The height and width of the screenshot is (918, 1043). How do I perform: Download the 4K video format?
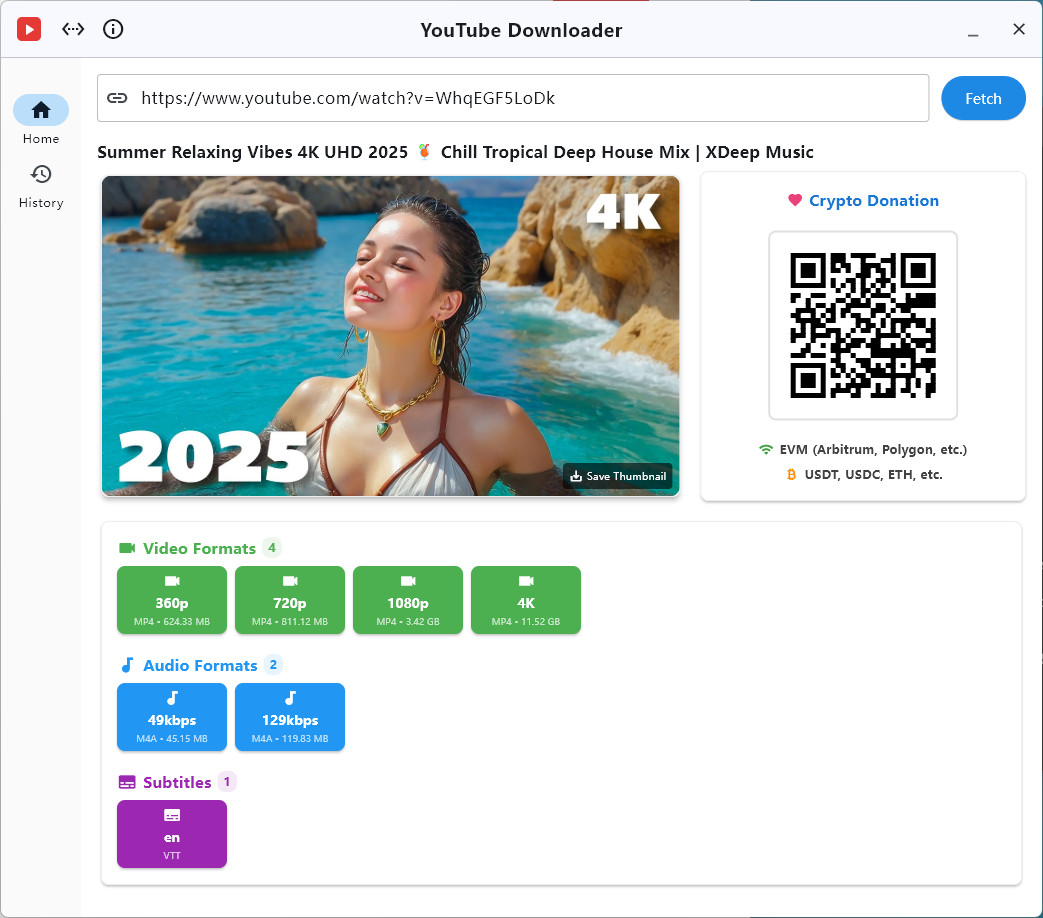[x=526, y=600]
